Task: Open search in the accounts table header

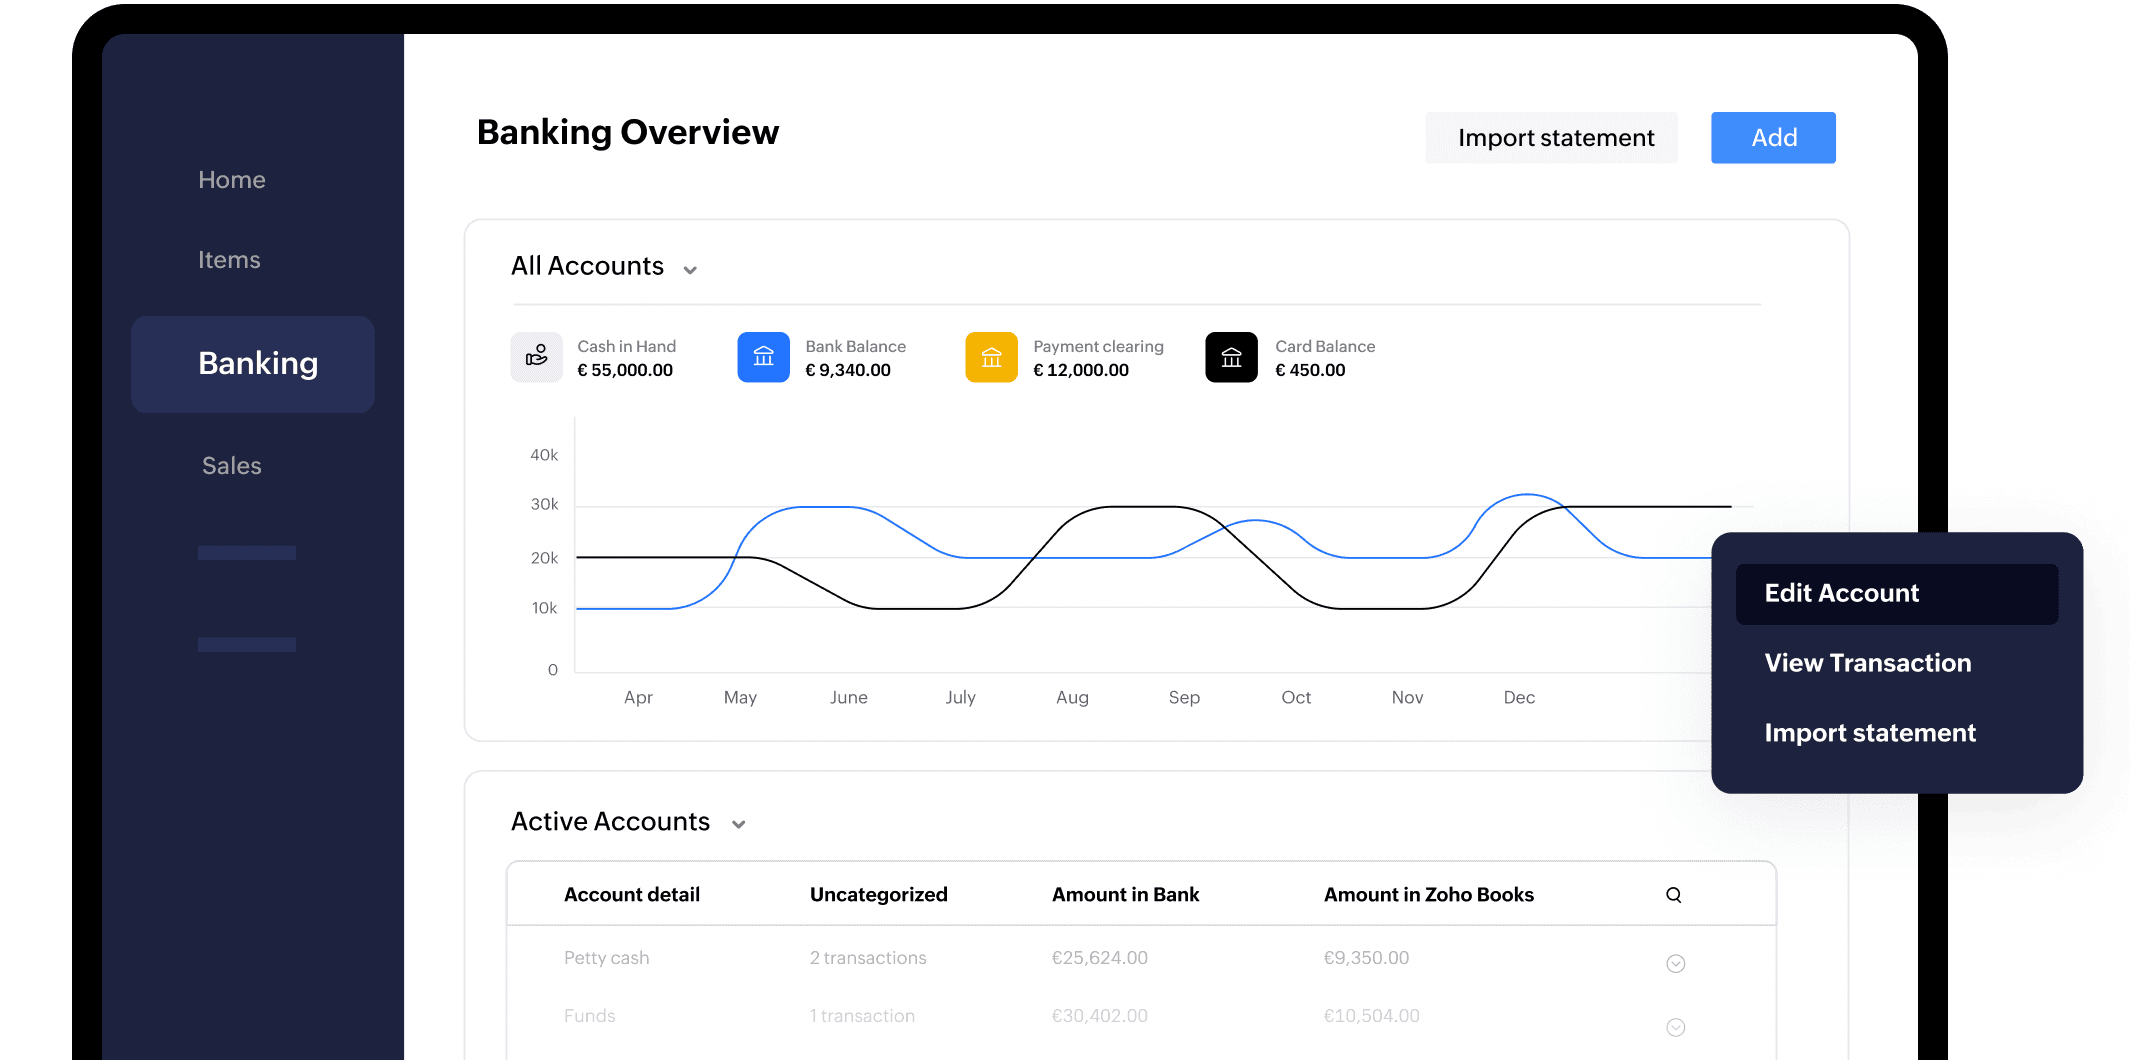Action: click(1674, 895)
